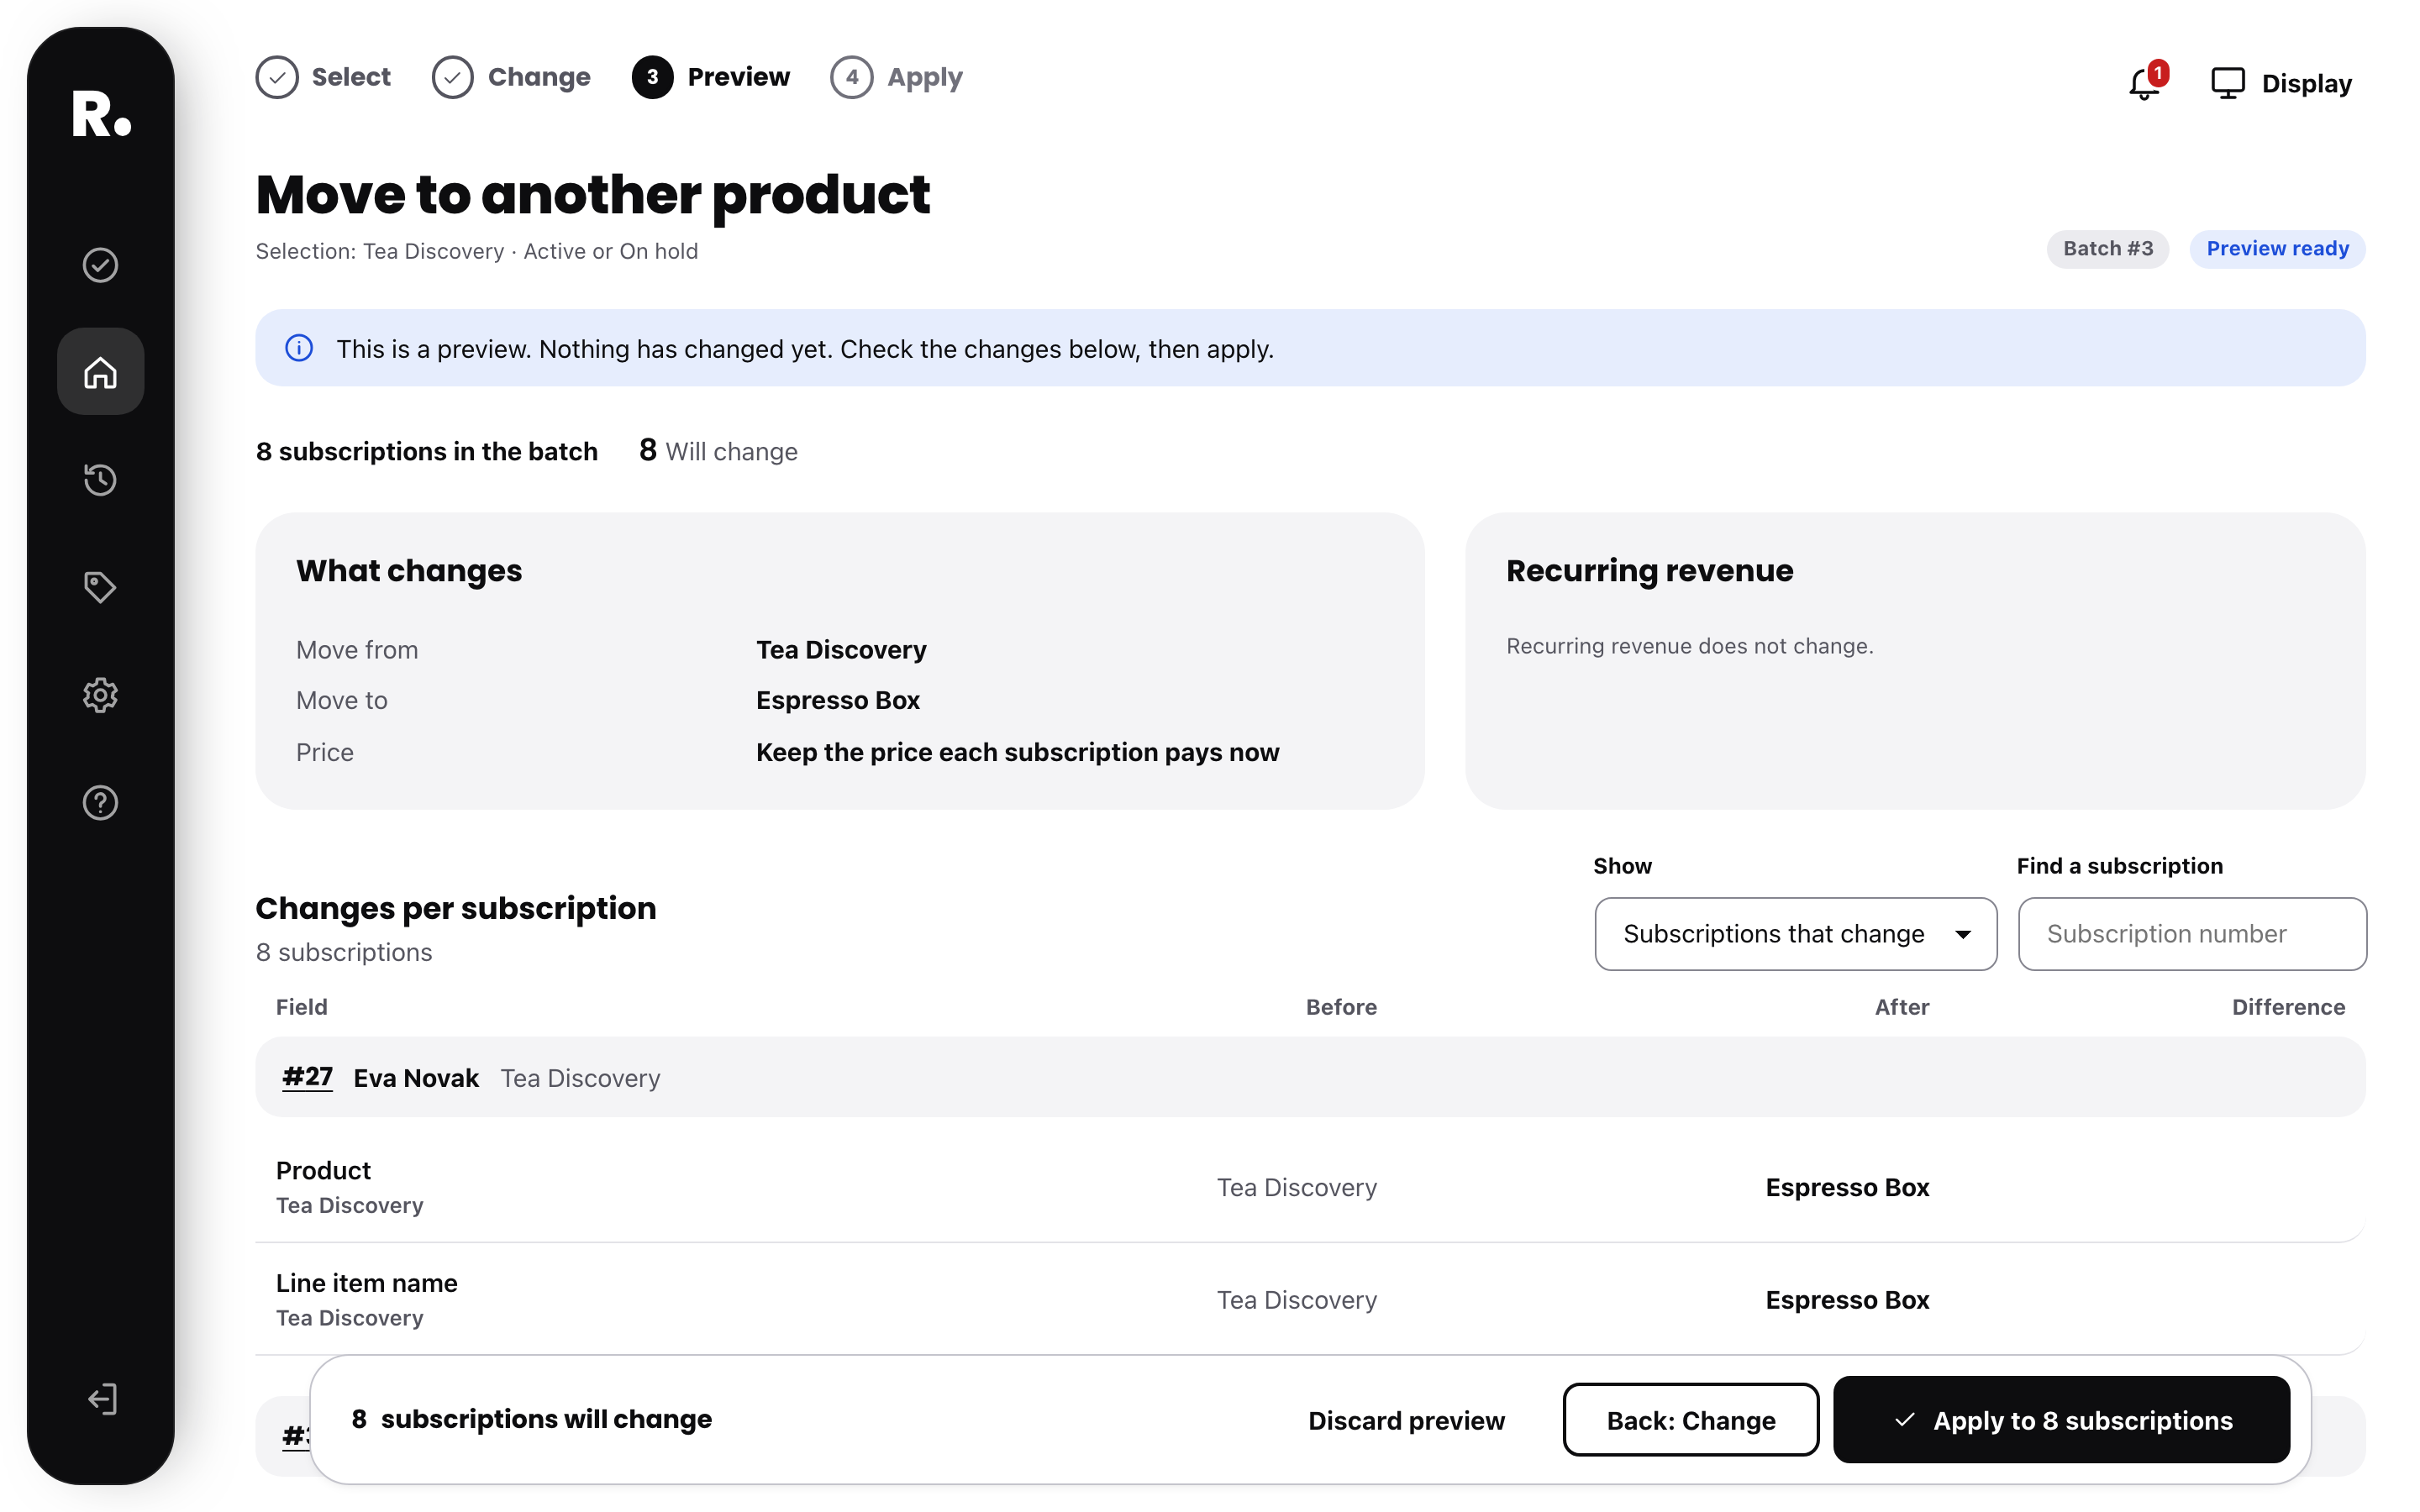This screenshot has width=2420, height=1512.
Task: Click Back: Change button
Action: tap(1690, 1420)
